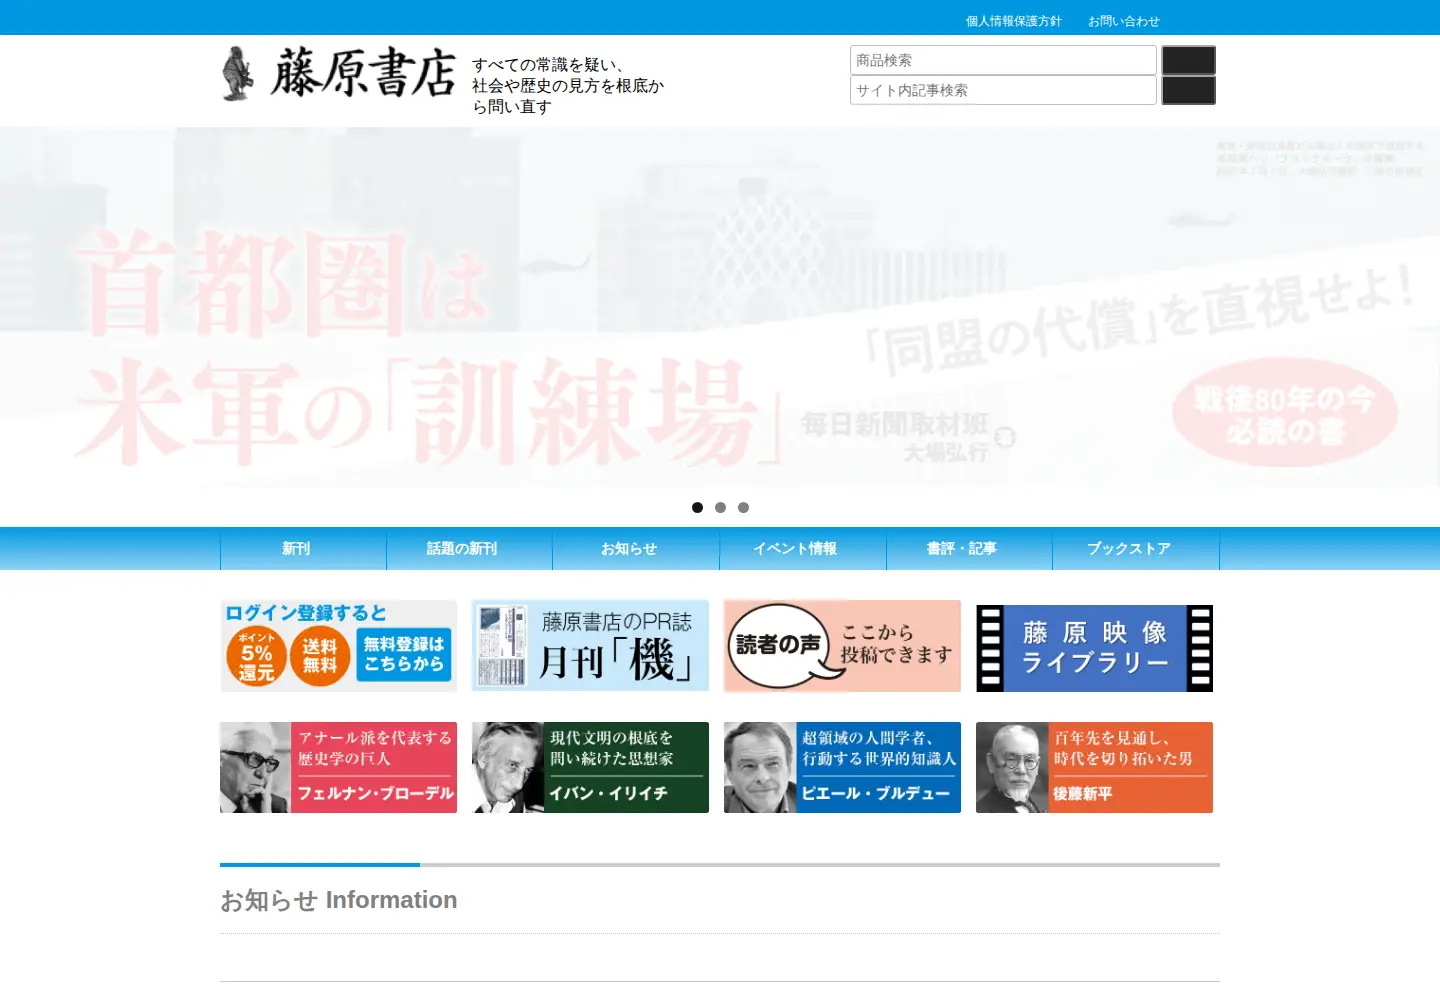Screen dimensions: 1440x1000
Task: Click the 藤原書店 logo
Action: pyautogui.click(x=338, y=73)
